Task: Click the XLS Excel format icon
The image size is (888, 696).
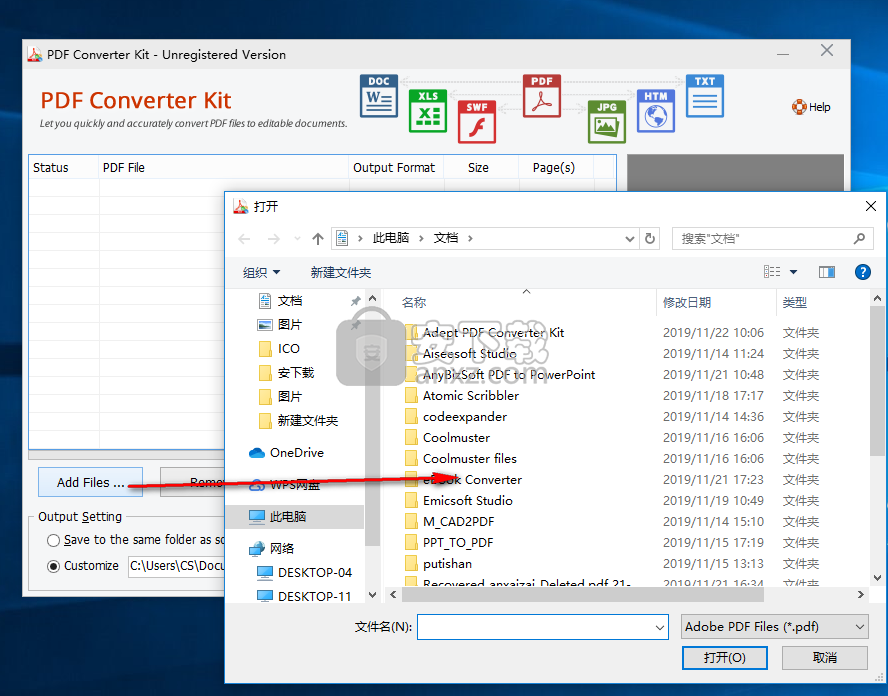Action: [x=428, y=110]
